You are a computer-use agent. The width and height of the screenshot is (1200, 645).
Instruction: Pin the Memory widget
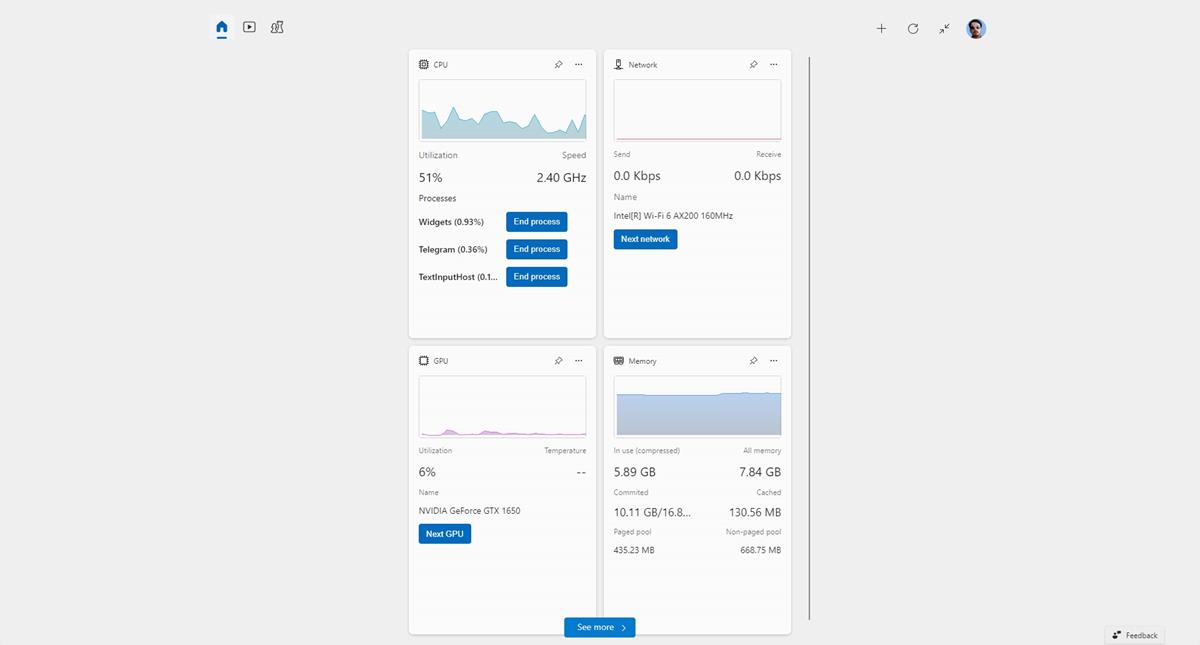(754, 361)
